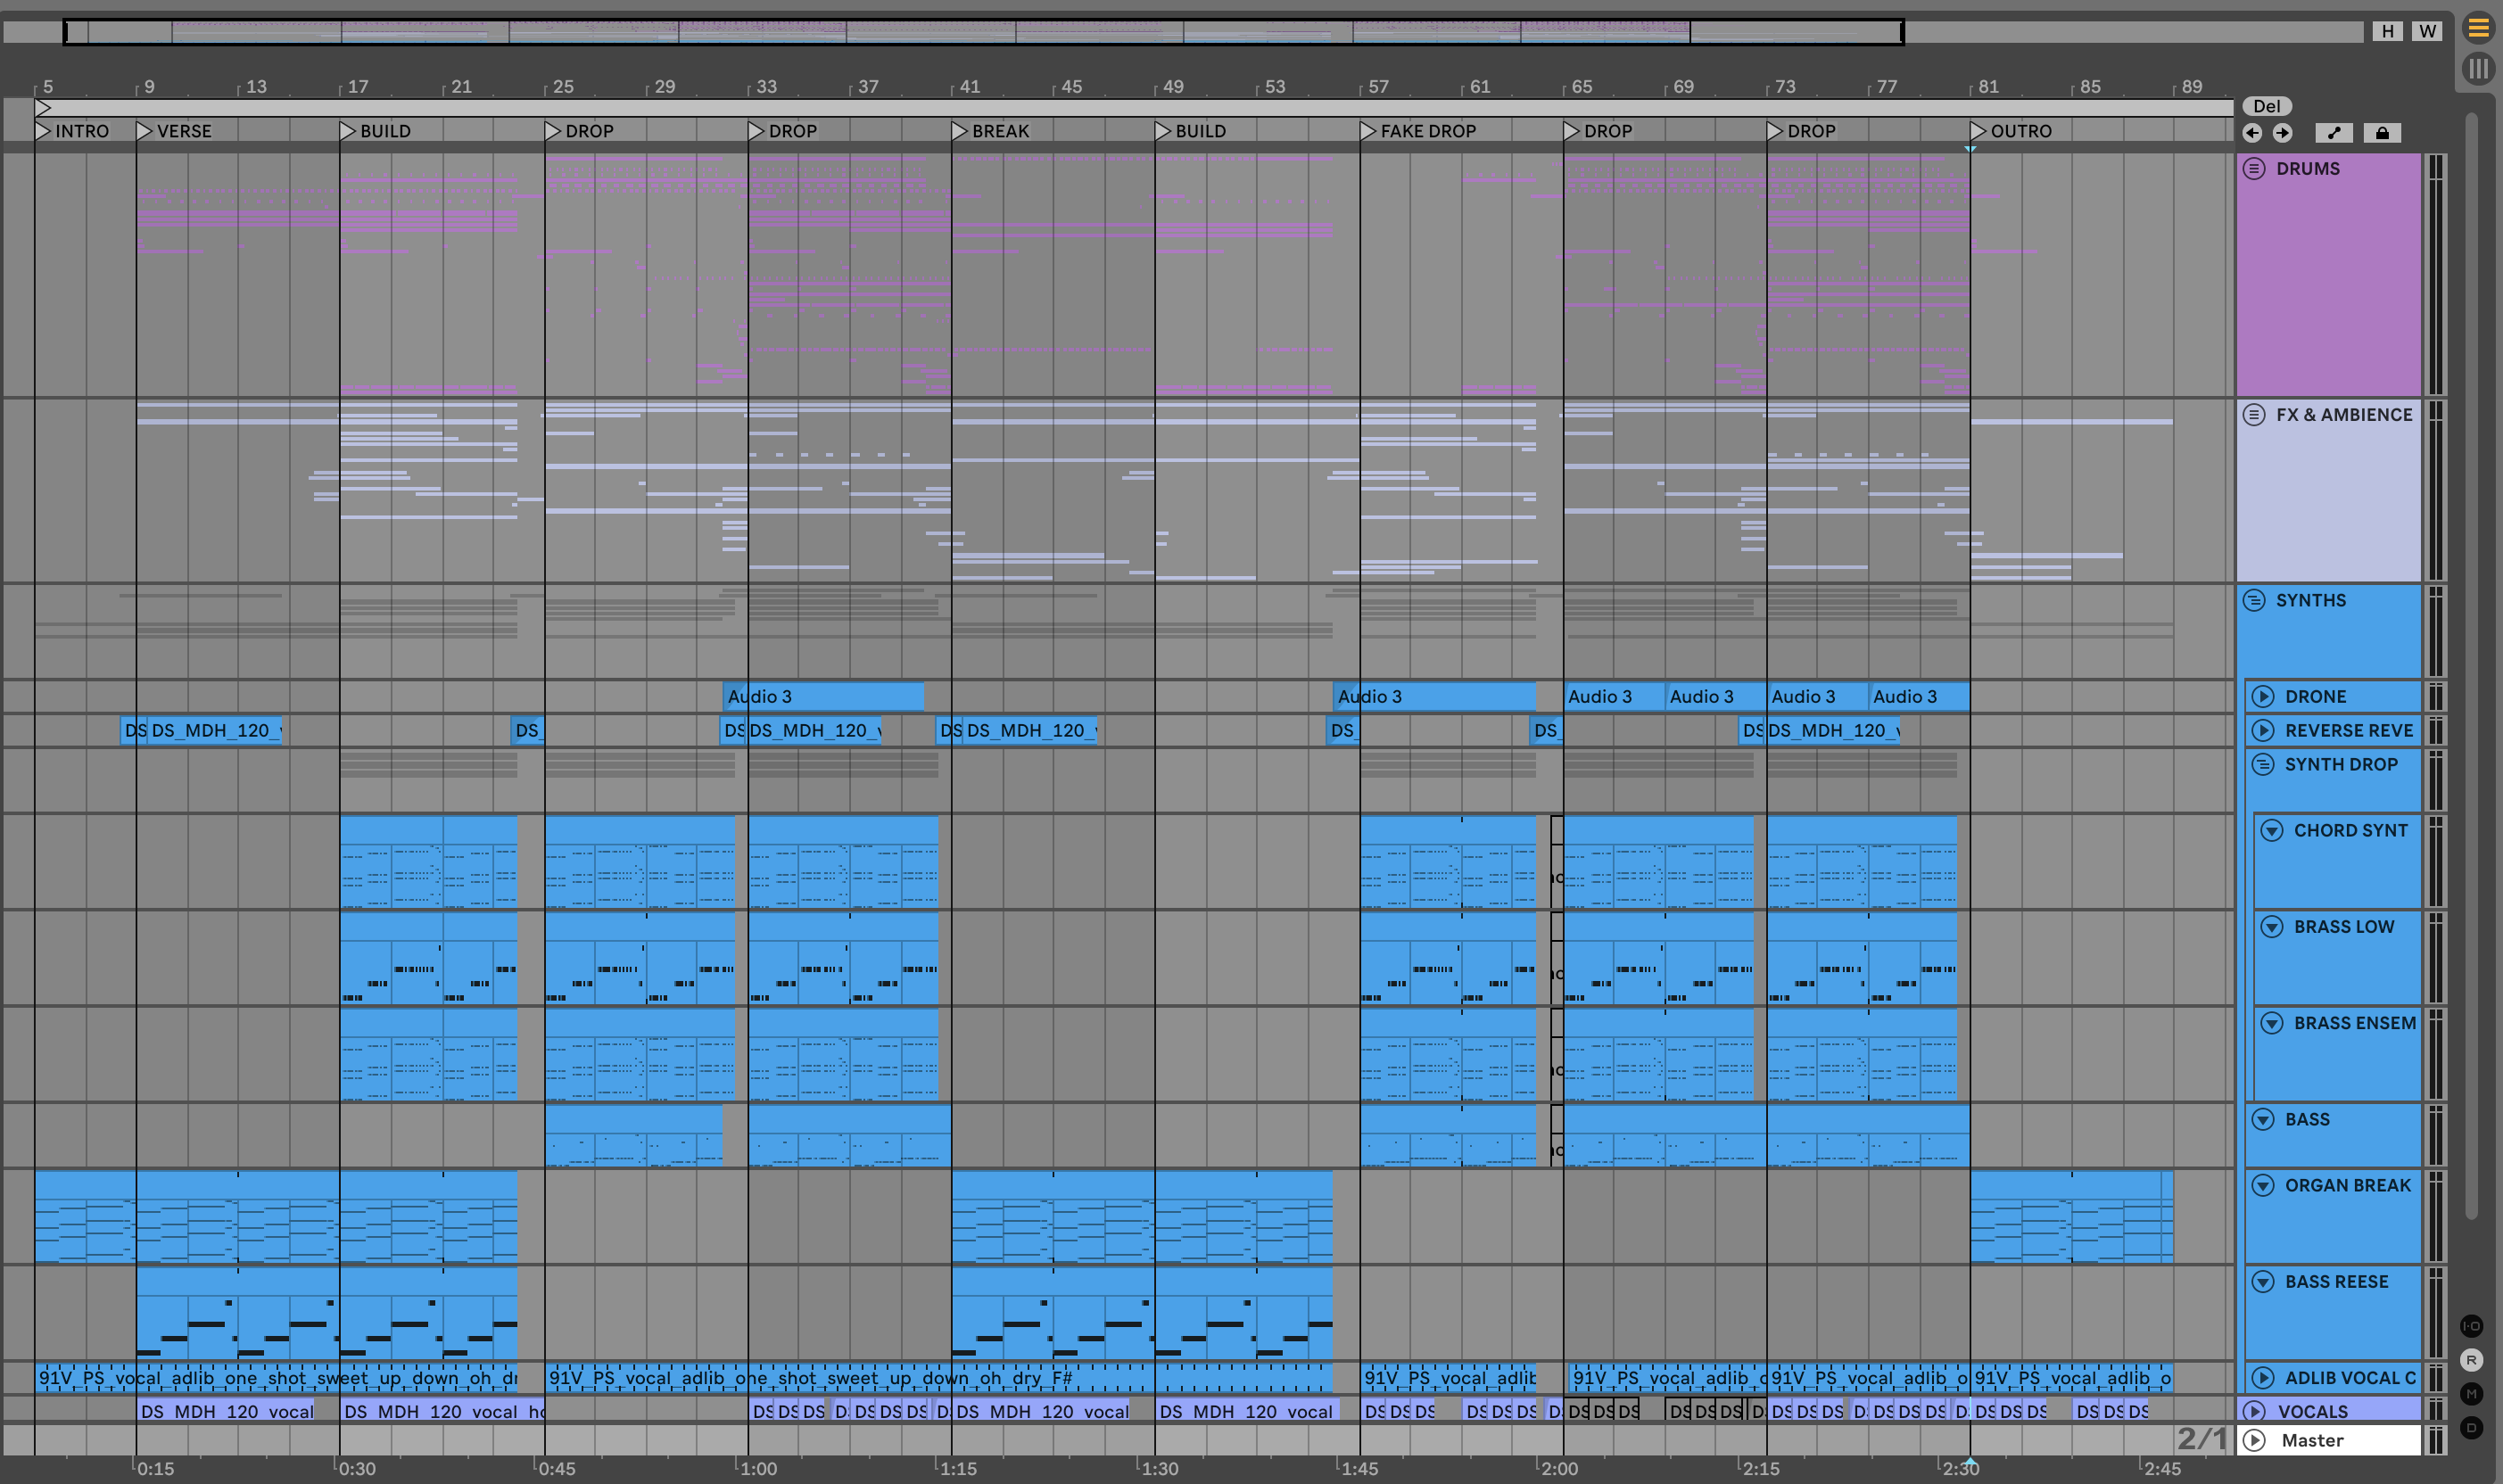The height and width of the screenshot is (1484, 2503).
Task: Fold the DRUMS group track
Action: (2254, 168)
